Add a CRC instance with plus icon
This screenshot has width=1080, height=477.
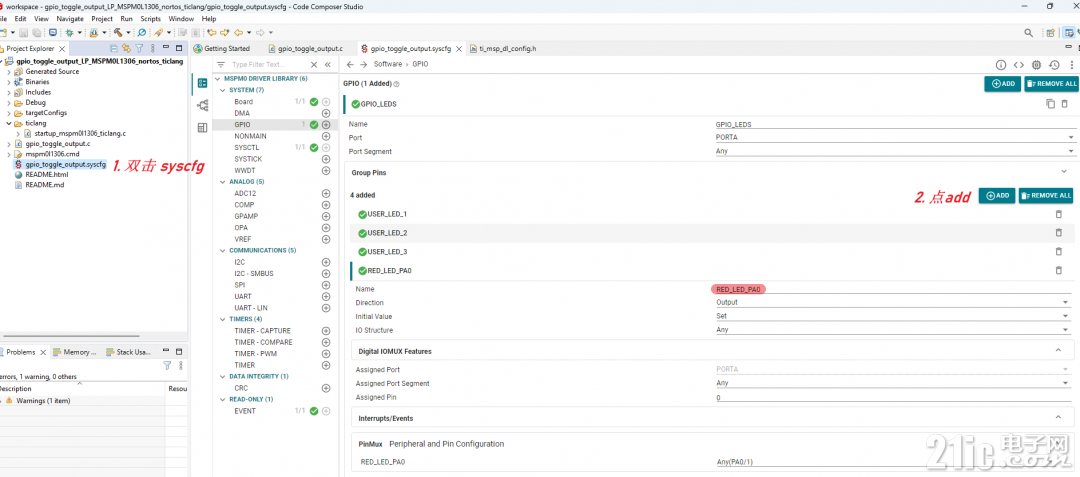(326, 388)
